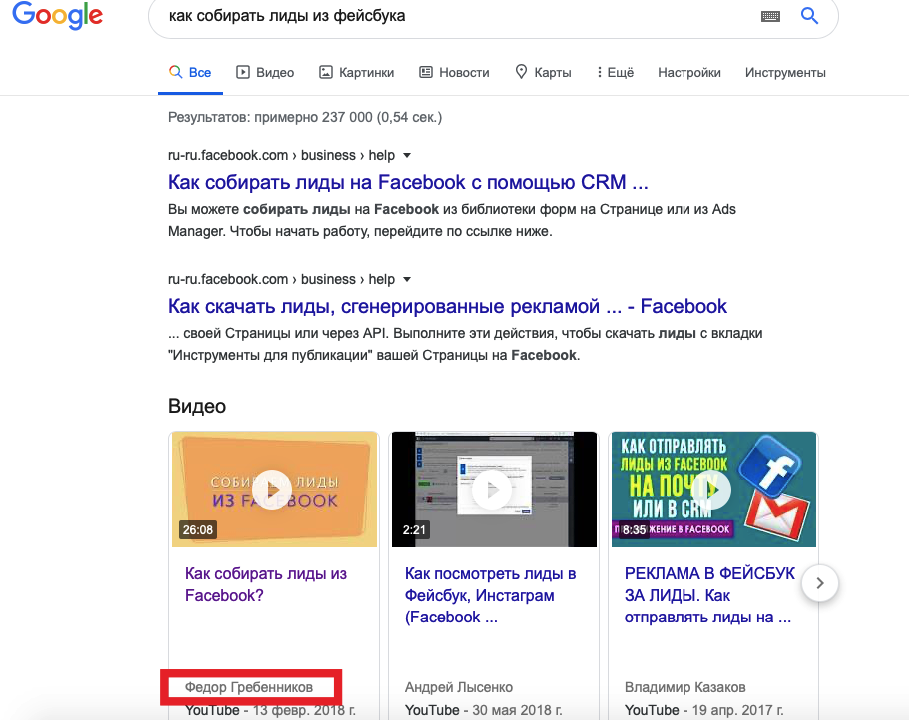Open video link РЕКЛАМА В ФЕЙСБУК ЗА ЛИДЫ
The height and width of the screenshot is (720, 909).
pyautogui.click(x=709, y=595)
